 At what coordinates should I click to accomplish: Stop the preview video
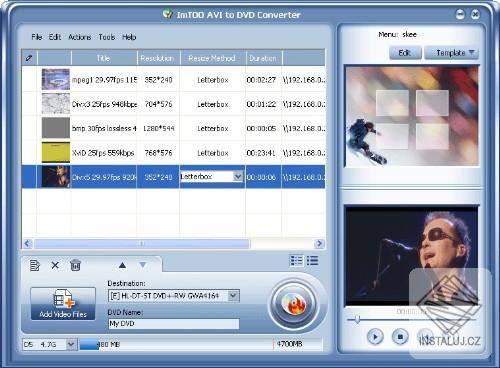point(400,337)
